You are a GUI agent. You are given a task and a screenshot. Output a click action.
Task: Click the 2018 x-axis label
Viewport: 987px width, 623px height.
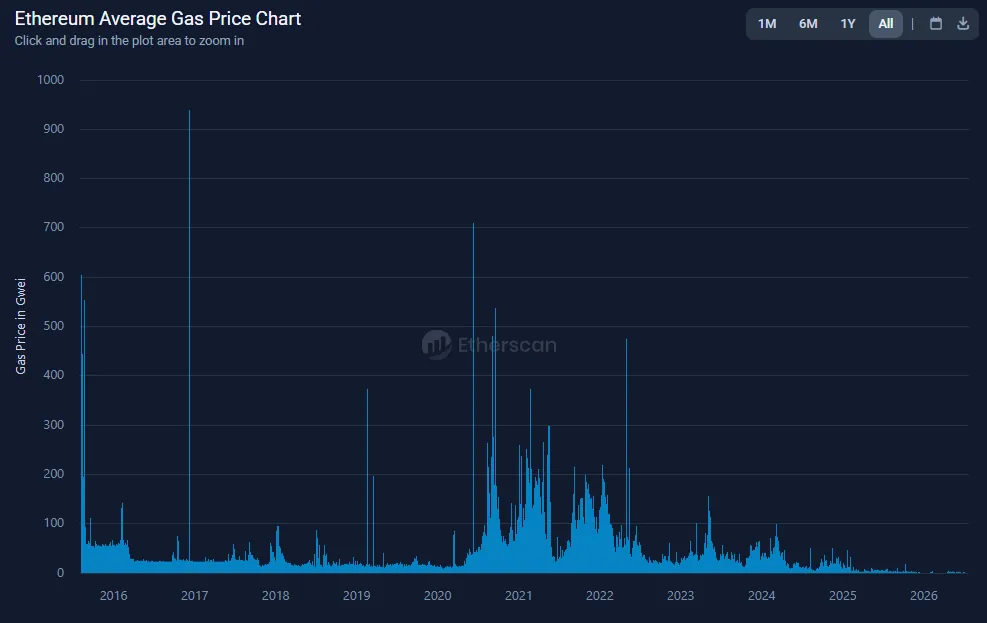pyautogui.click(x=276, y=595)
